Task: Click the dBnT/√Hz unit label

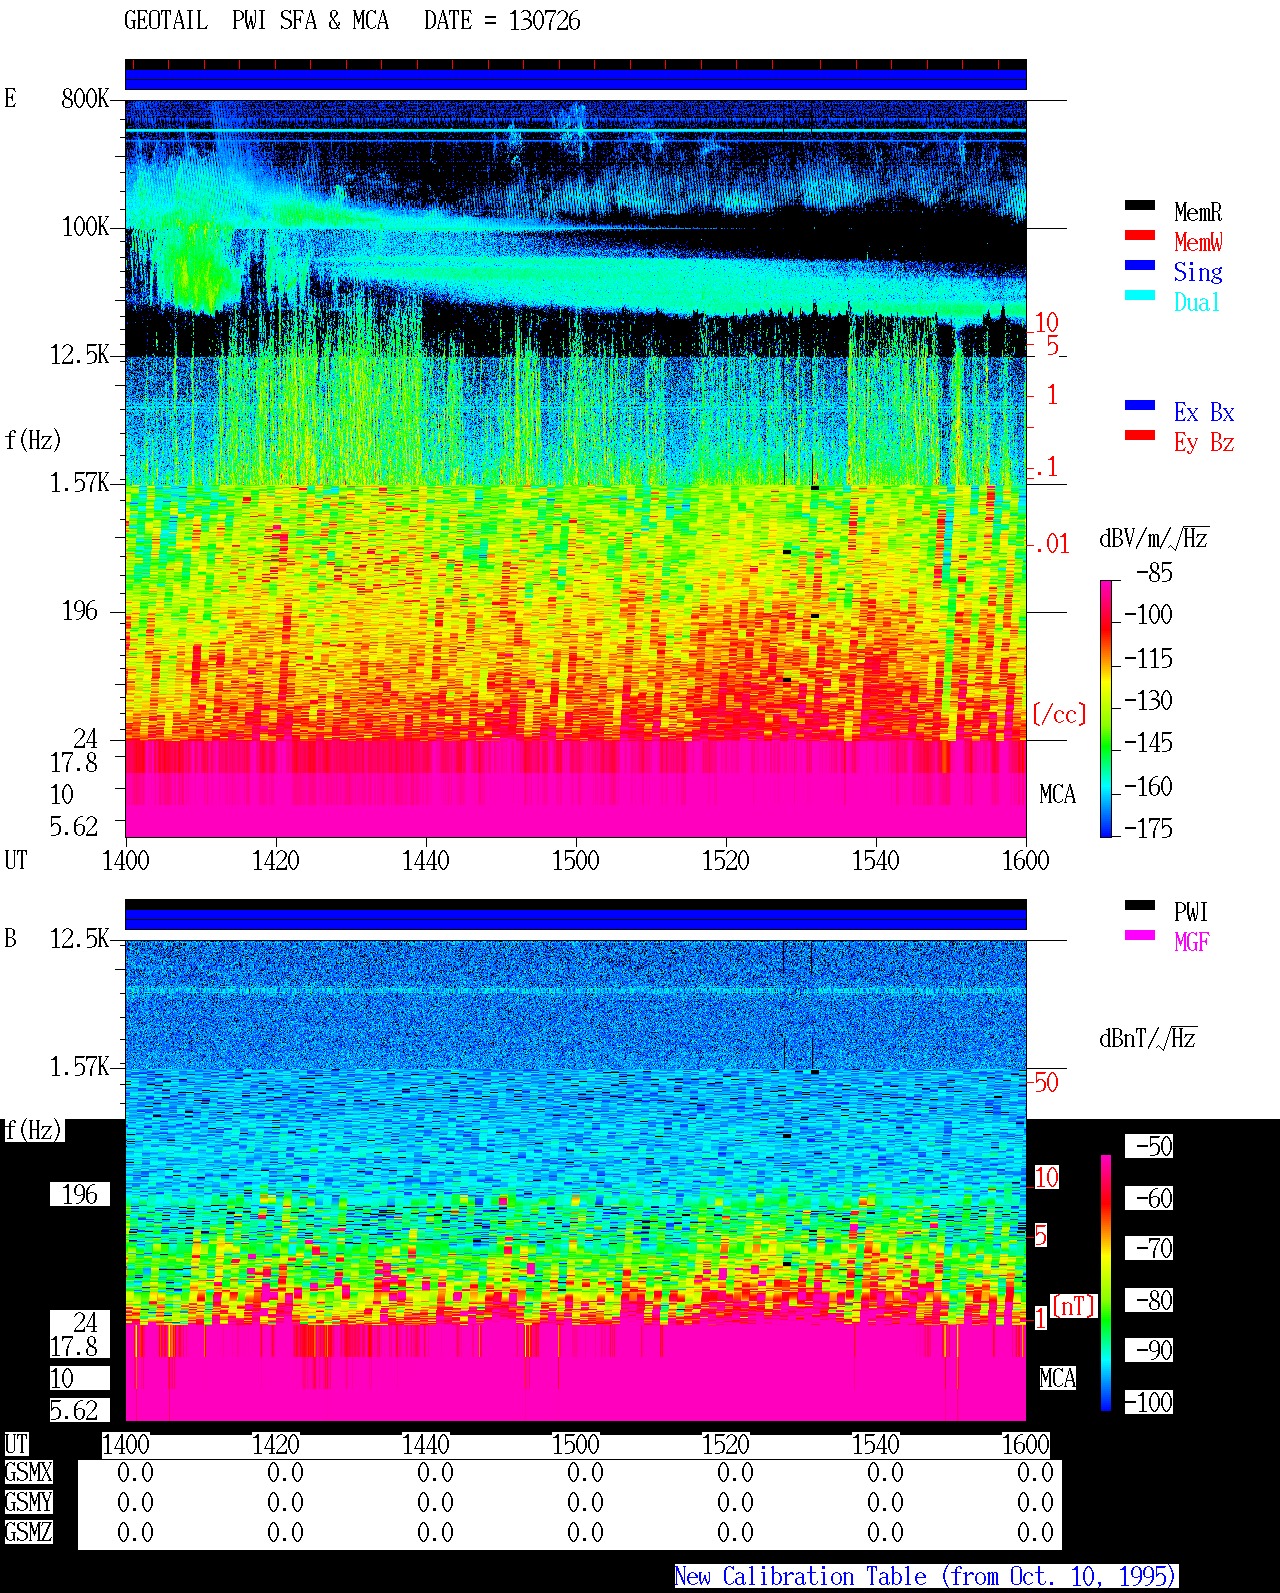Action: [1148, 1038]
